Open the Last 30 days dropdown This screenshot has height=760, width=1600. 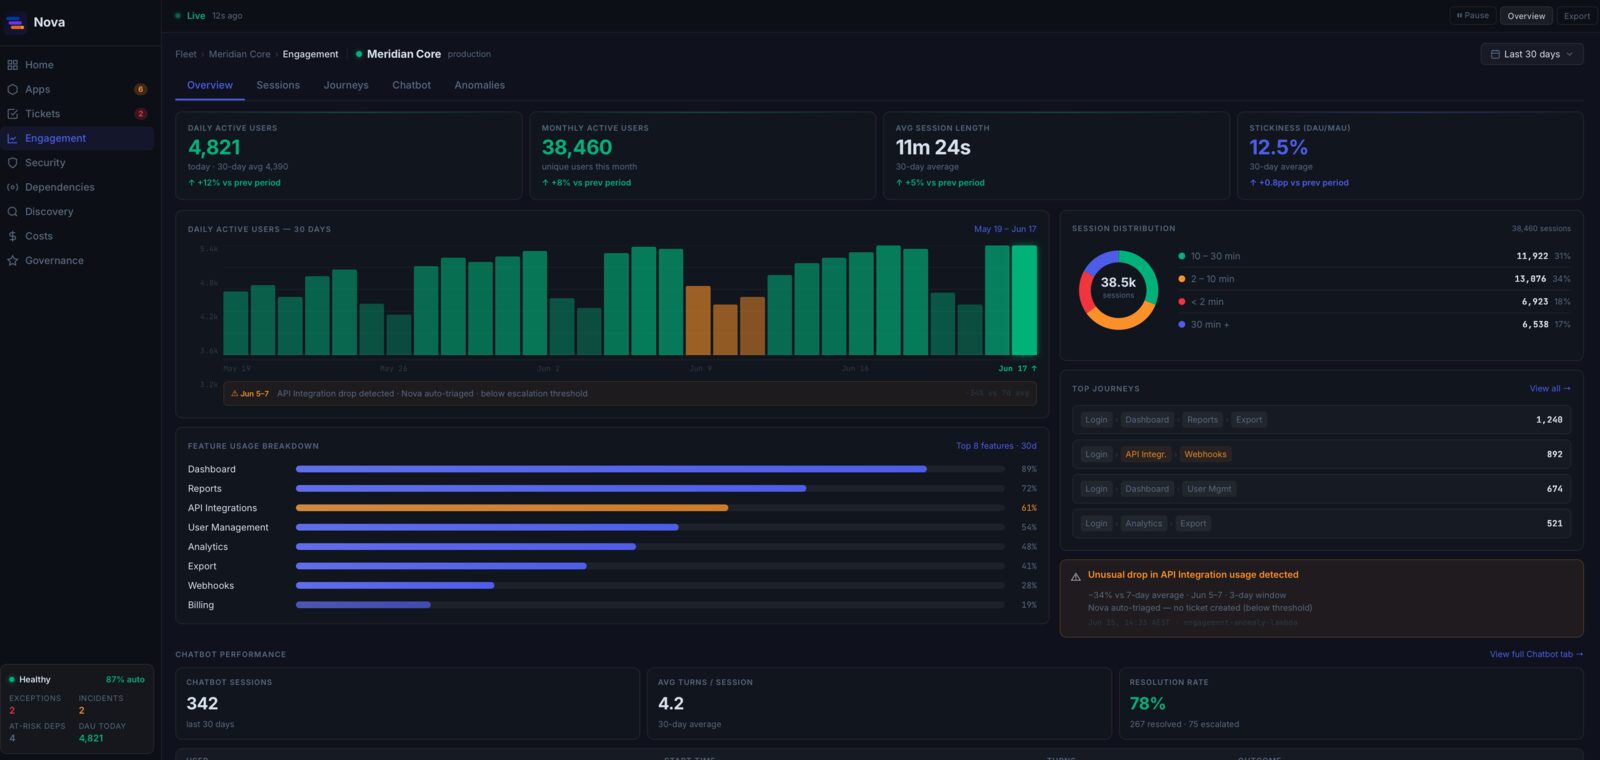pos(1531,54)
